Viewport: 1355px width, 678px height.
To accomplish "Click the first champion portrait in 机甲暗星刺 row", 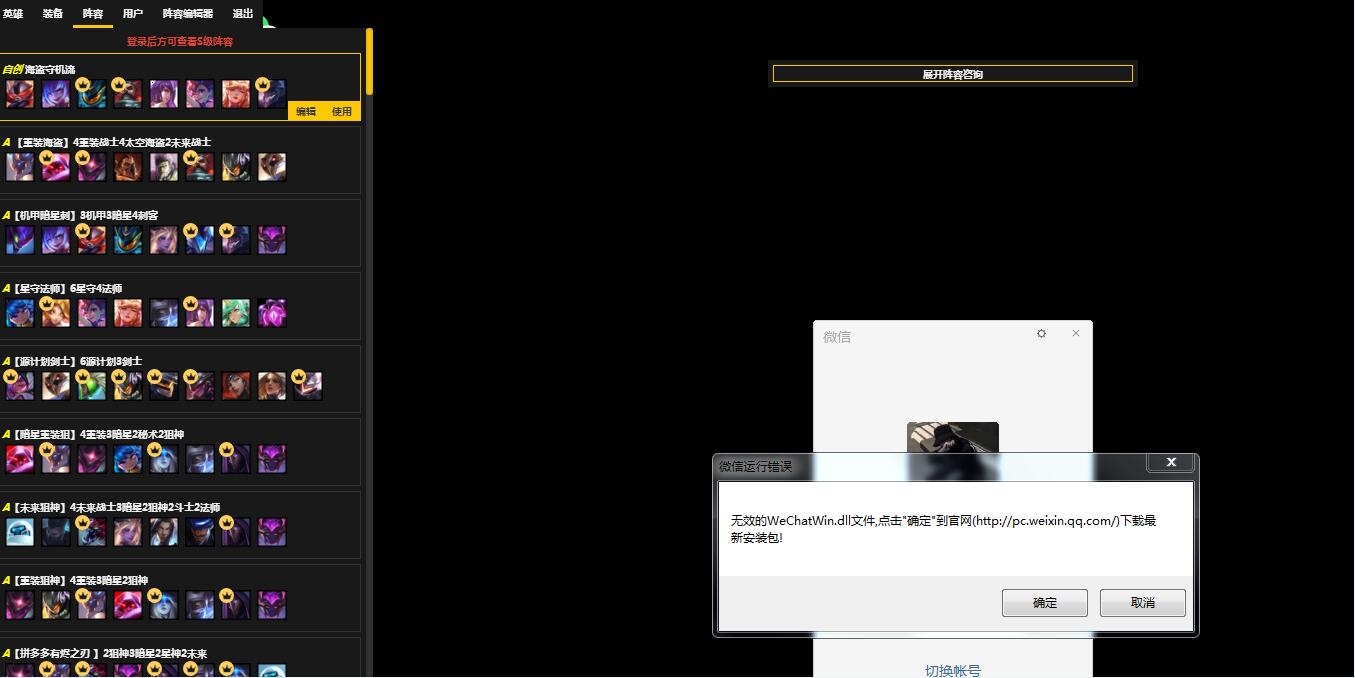I will pyautogui.click(x=20, y=240).
